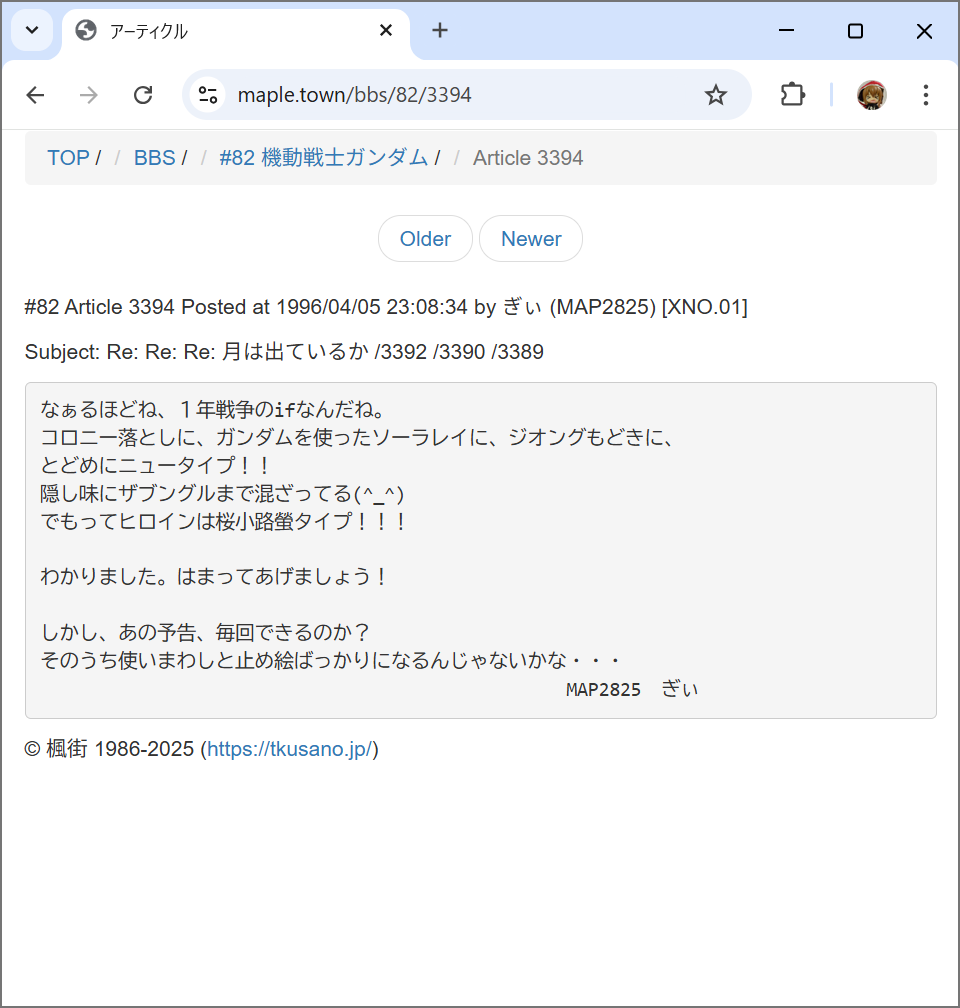Click the address bar URL field
This screenshot has width=960, height=1008.
point(450,95)
